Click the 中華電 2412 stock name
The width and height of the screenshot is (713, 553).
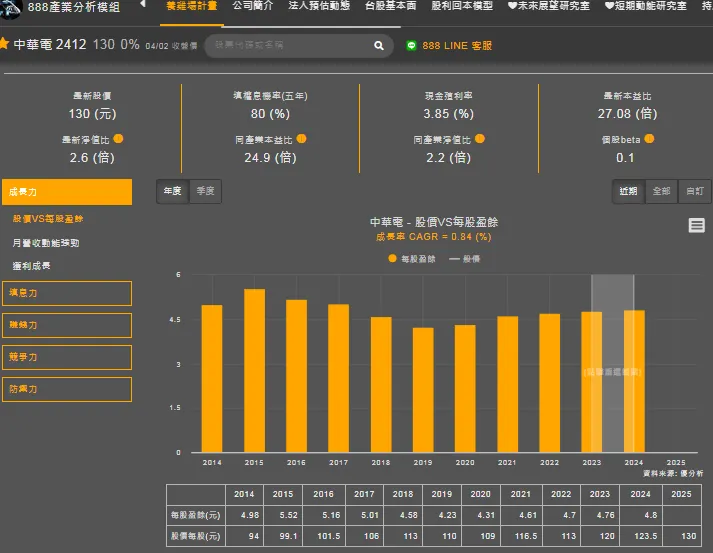pos(50,44)
